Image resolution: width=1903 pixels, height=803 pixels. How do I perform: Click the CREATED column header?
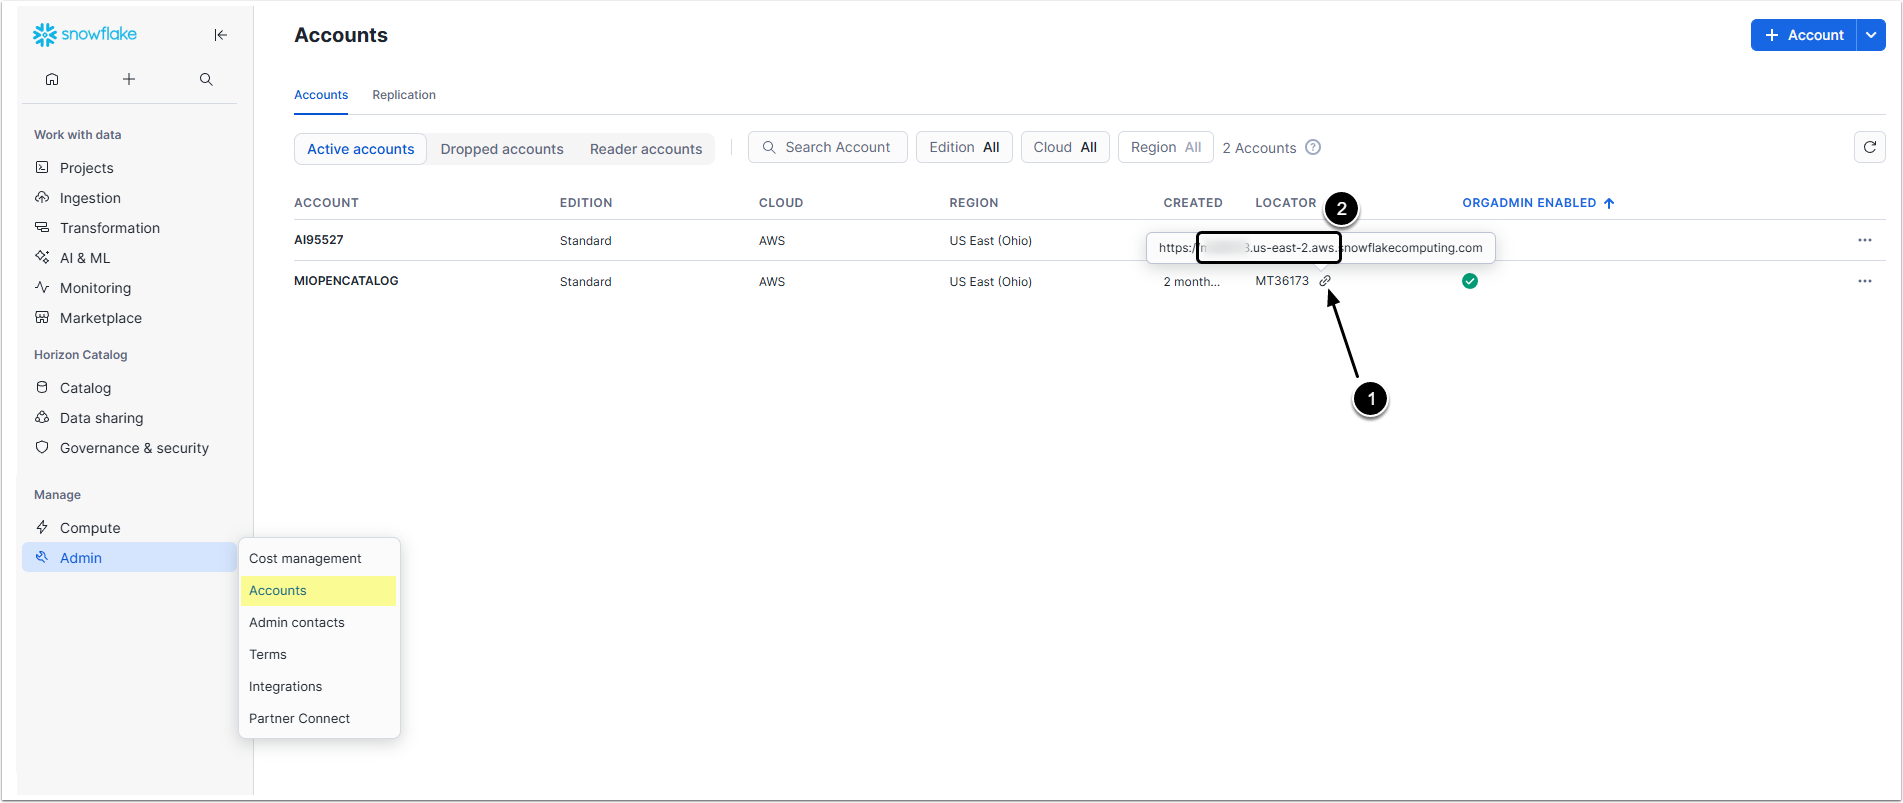tap(1193, 203)
